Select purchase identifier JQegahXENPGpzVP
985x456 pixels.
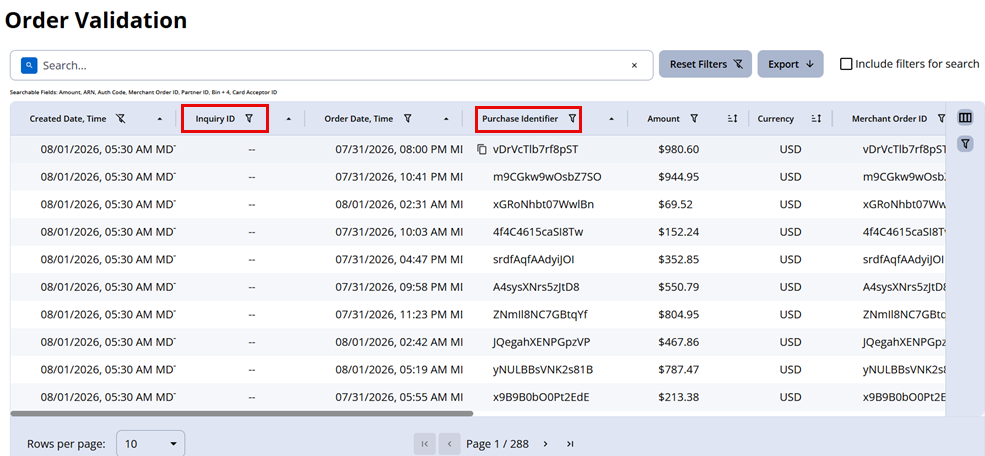click(x=542, y=343)
